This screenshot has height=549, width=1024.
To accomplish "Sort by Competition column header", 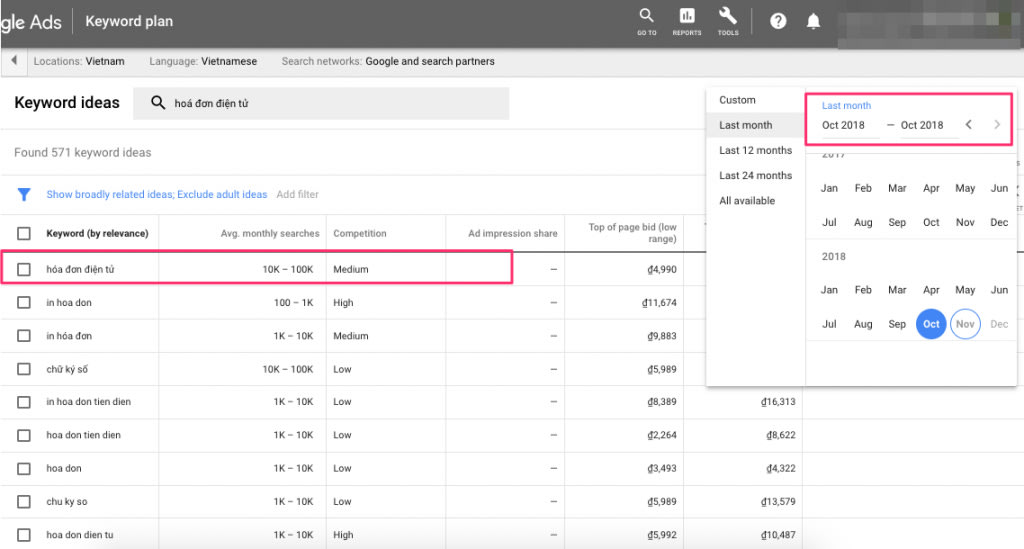I will click(360, 234).
